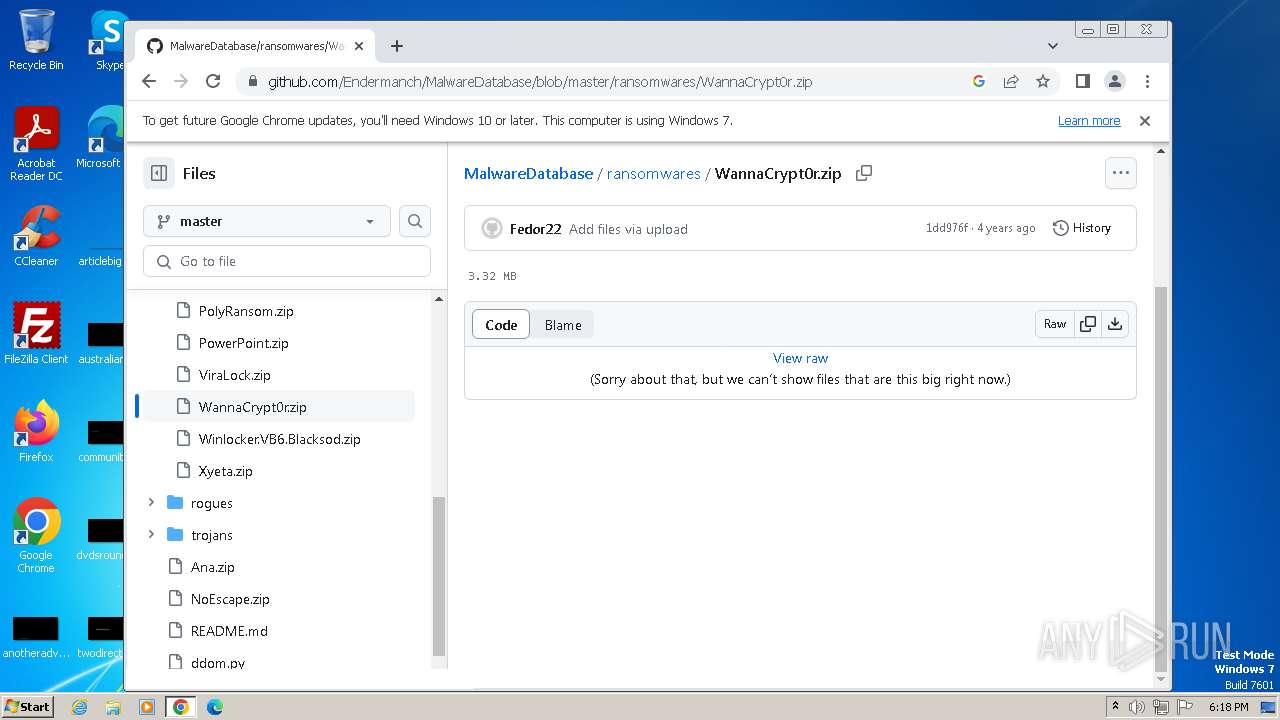The image size is (1280, 720).
Task: Go back with browser back arrow
Action: coord(149,81)
